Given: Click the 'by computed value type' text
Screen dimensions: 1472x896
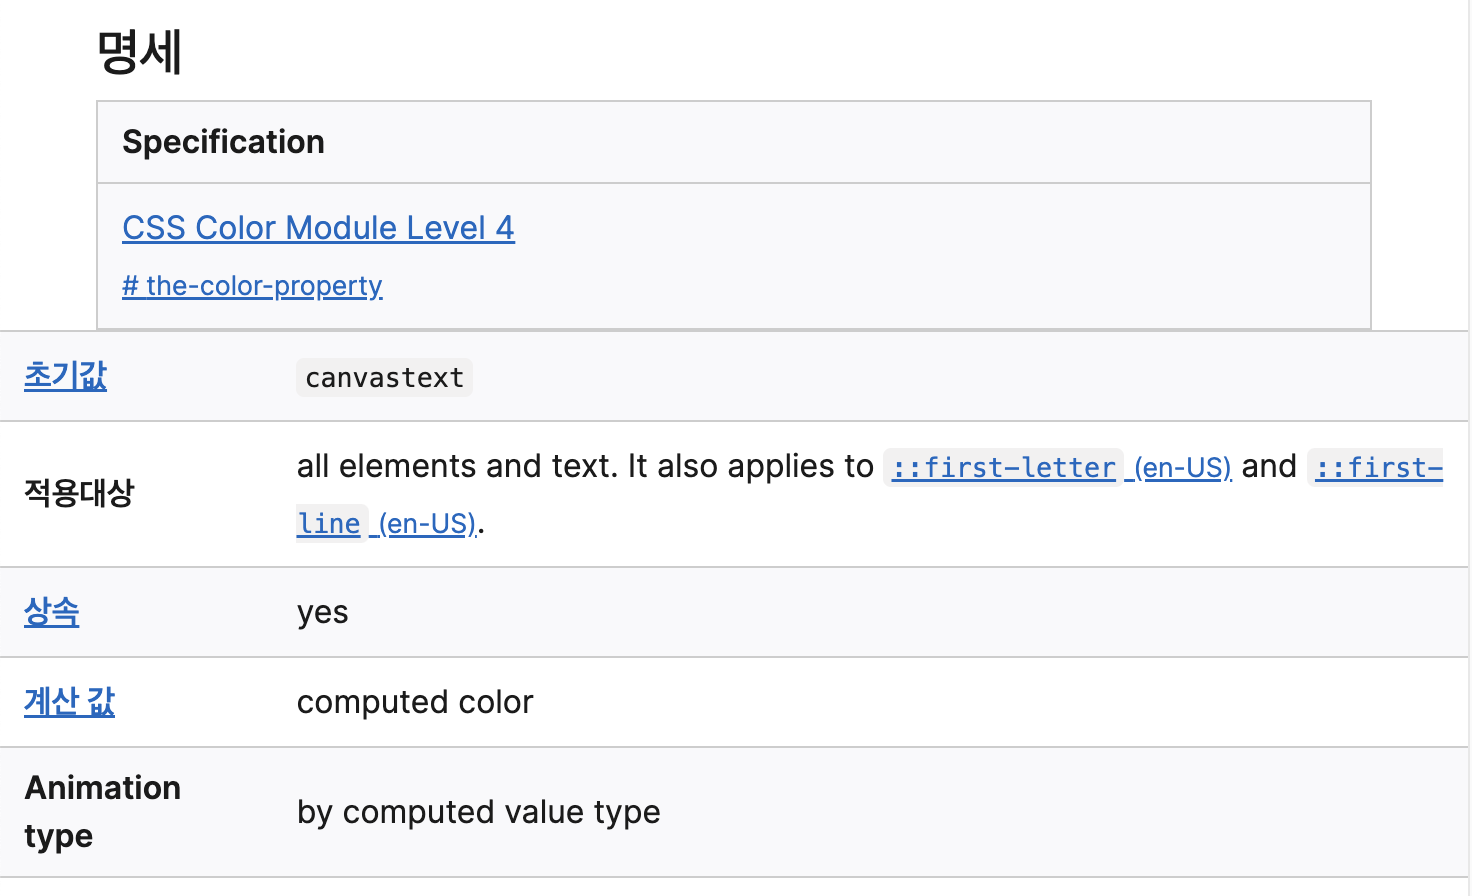Looking at the screenshot, I should [478, 812].
